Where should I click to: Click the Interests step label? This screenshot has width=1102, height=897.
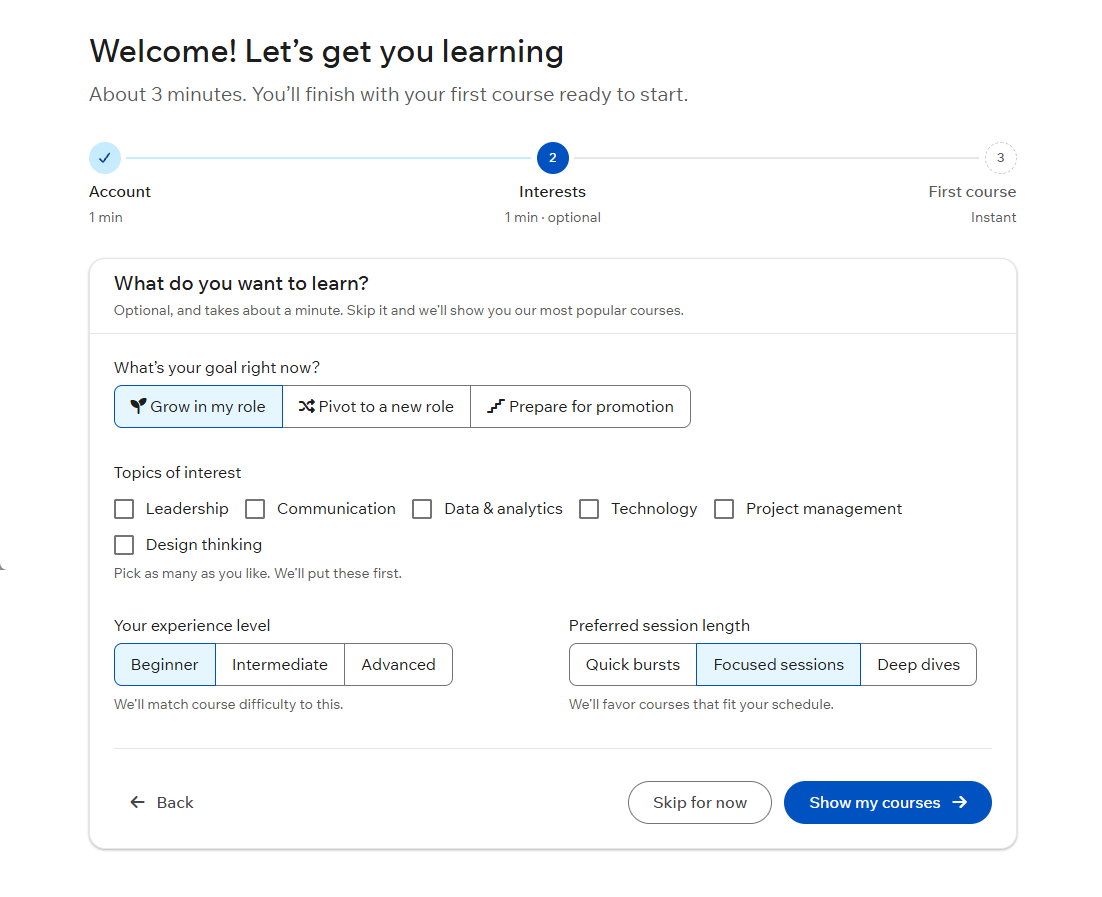point(552,192)
